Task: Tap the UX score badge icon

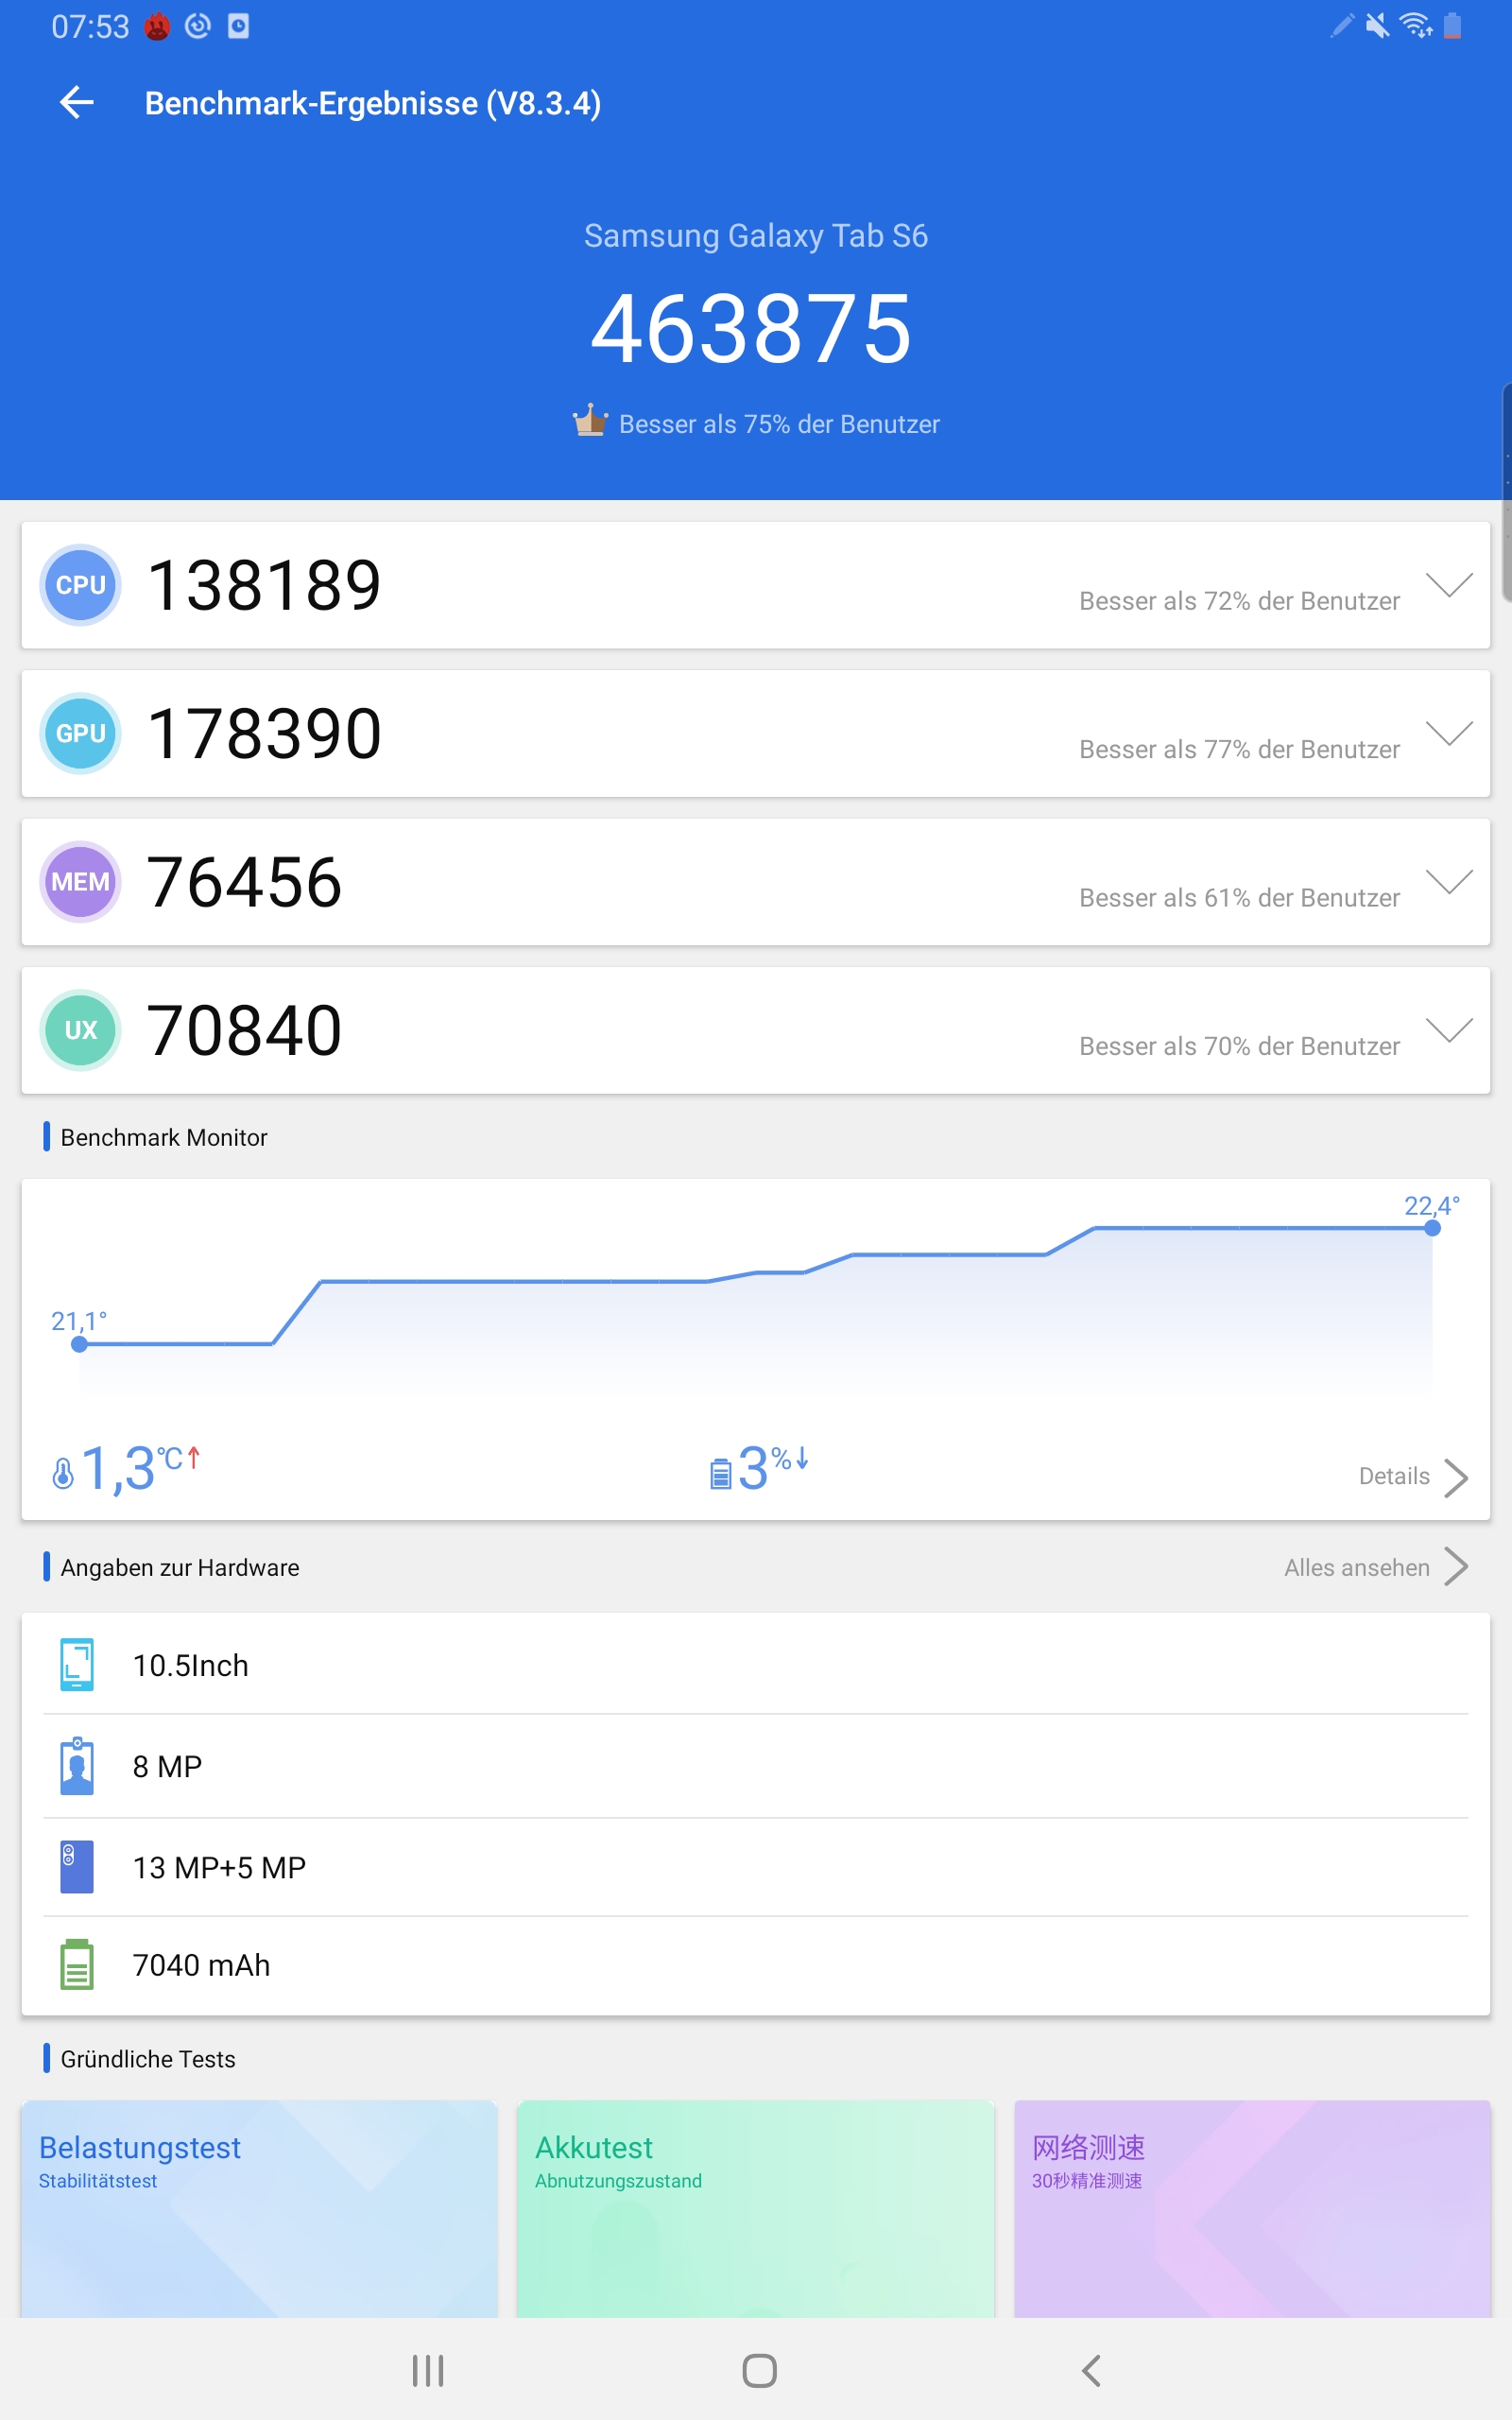Action: [x=80, y=1030]
